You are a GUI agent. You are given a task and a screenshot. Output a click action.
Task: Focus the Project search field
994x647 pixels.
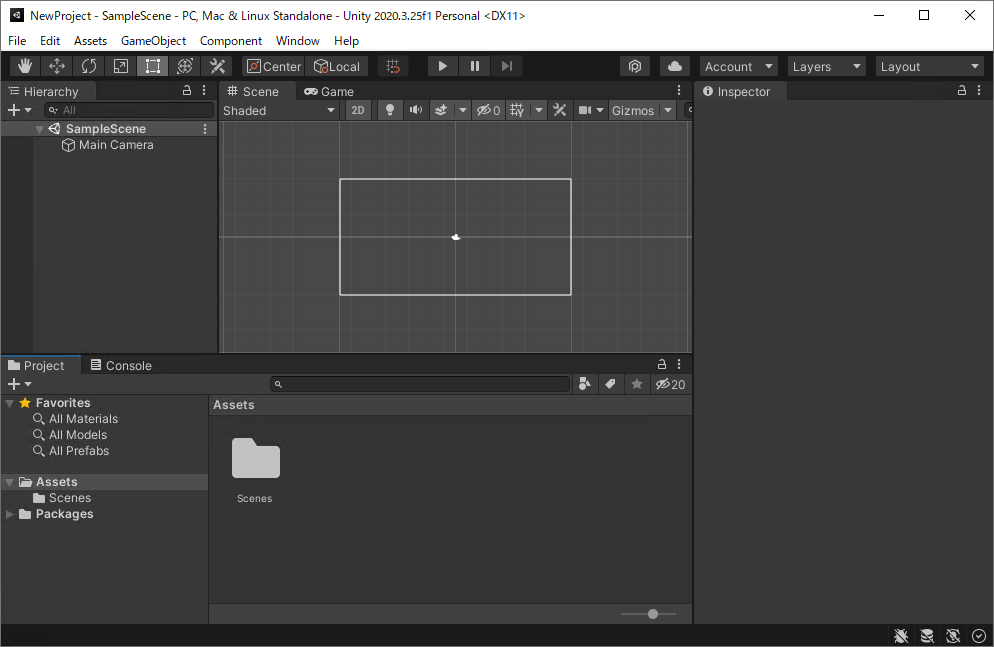(x=421, y=384)
